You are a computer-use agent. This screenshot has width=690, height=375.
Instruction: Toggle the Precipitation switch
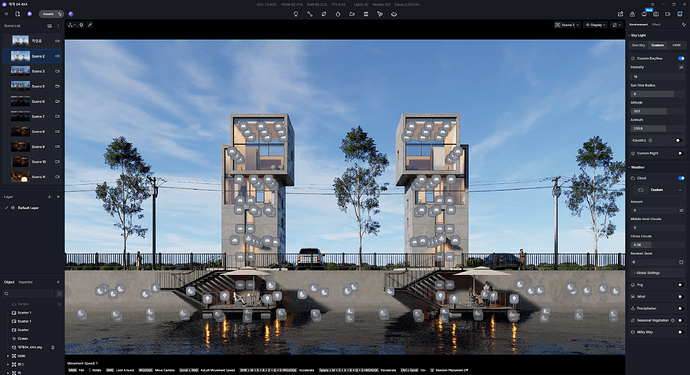click(681, 309)
